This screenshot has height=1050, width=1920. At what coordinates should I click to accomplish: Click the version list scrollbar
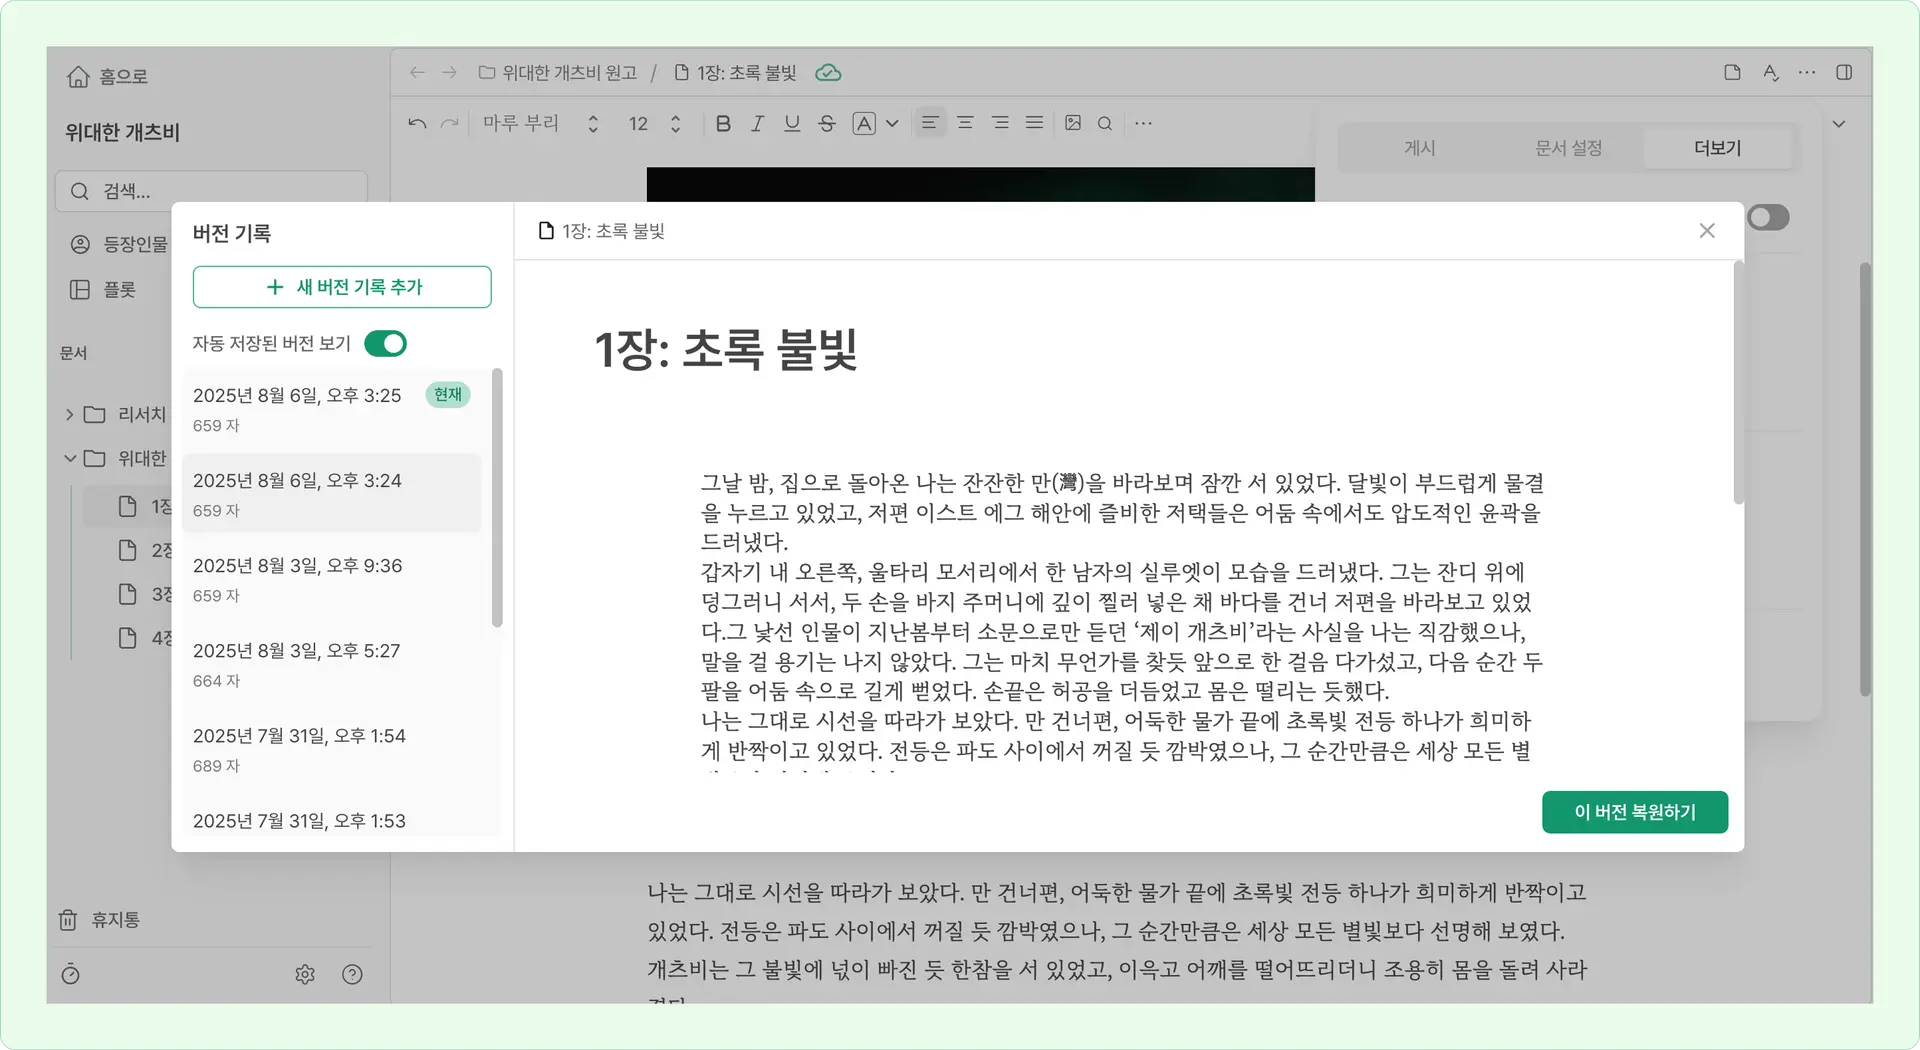[497, 500]
